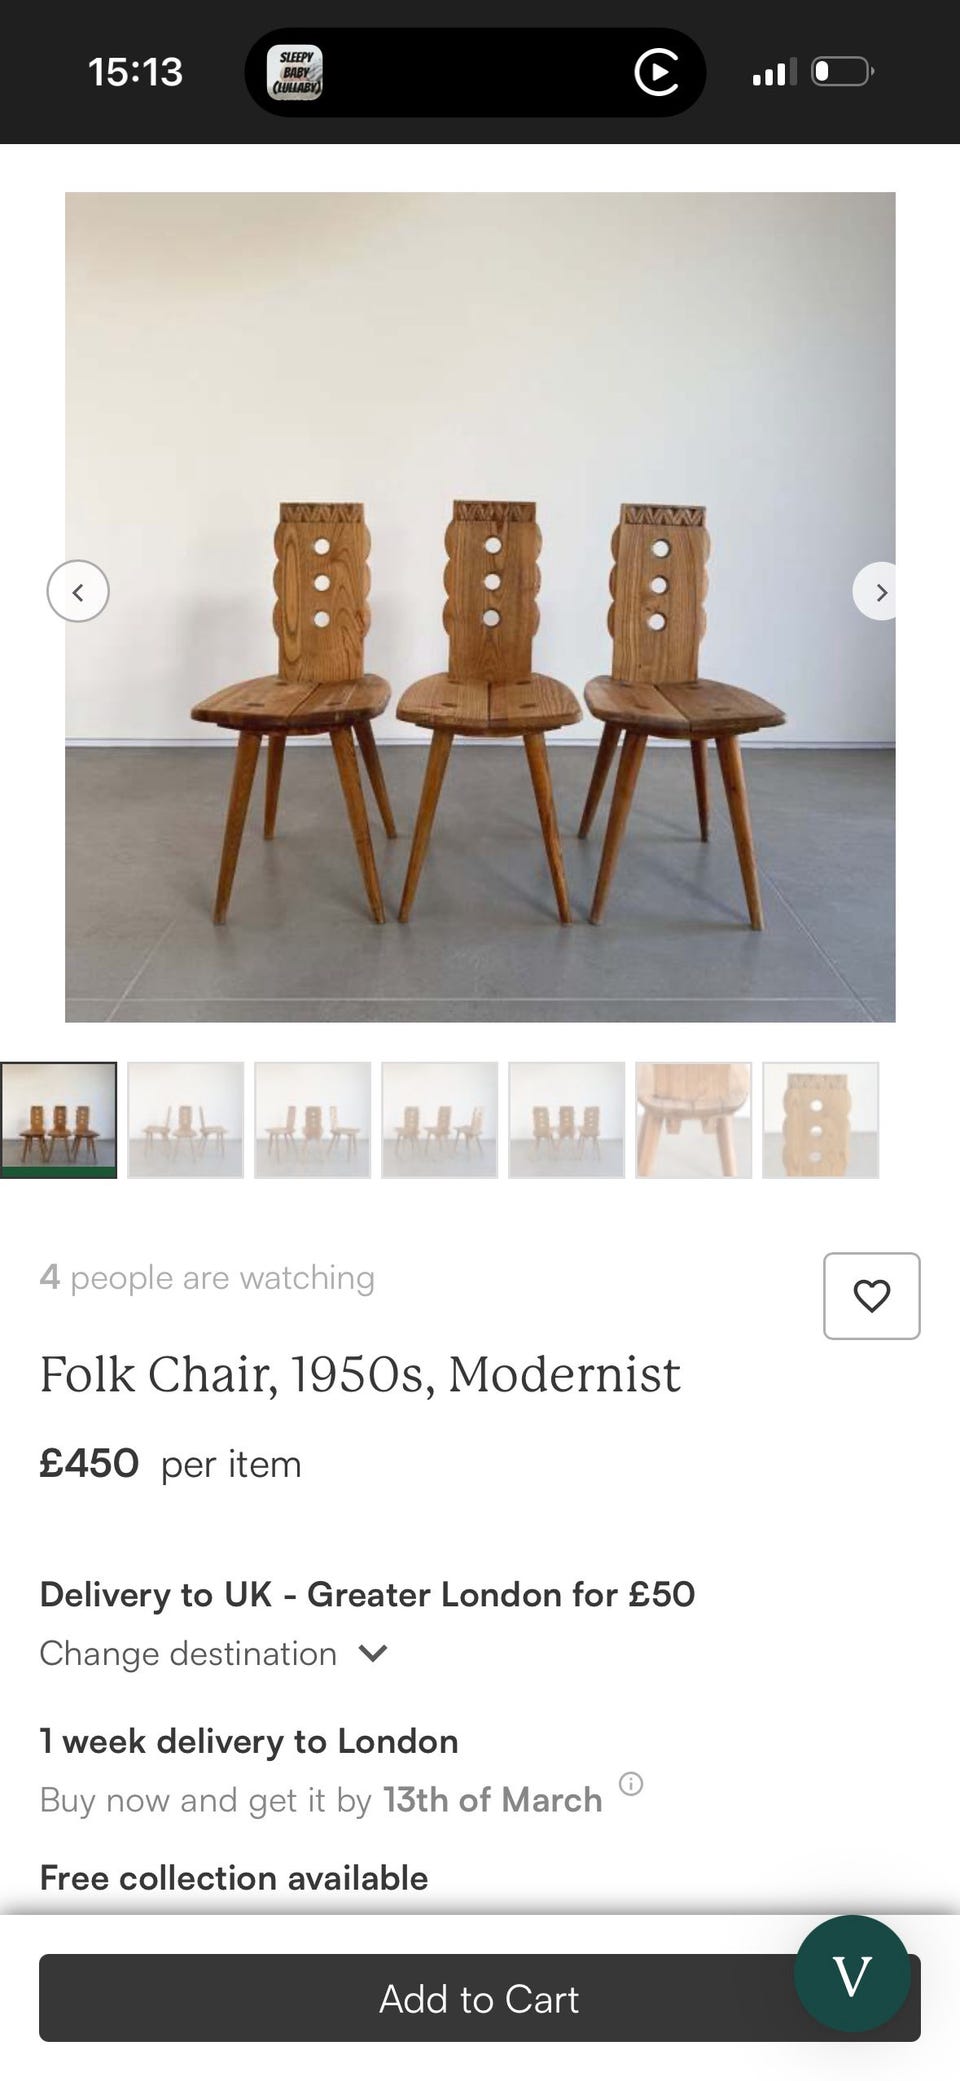
Task: Tap the cellular signal bars icon
Action: tap(774, 72)
